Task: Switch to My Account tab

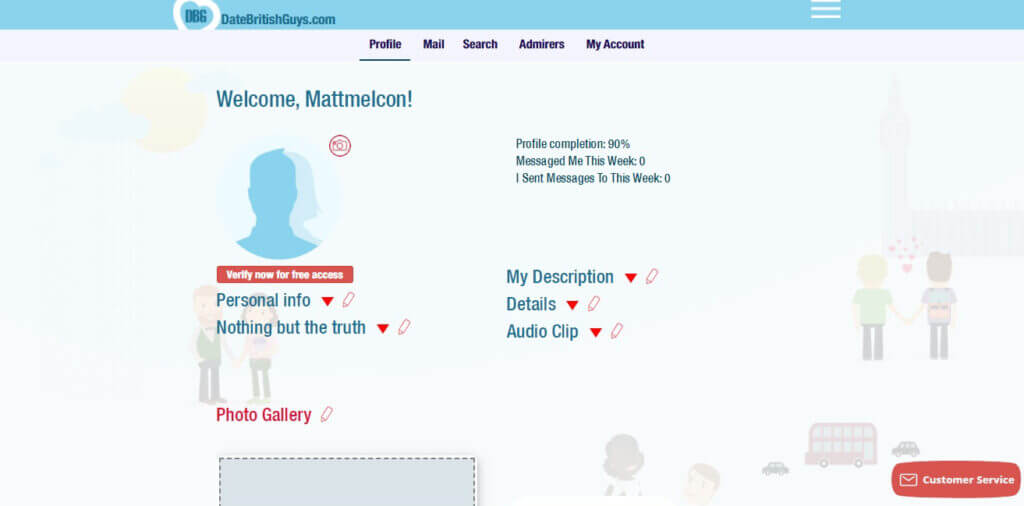Action: tap(615, 44)
